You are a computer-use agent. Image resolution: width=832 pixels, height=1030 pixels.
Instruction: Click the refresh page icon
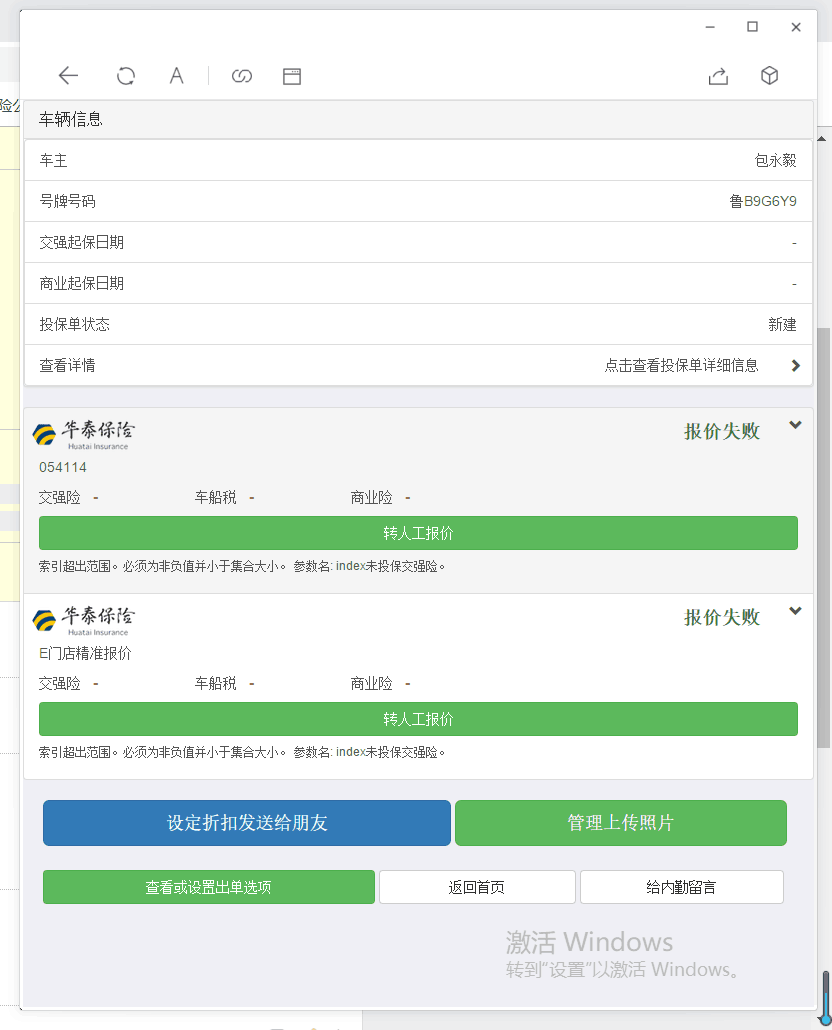point(126,76)
